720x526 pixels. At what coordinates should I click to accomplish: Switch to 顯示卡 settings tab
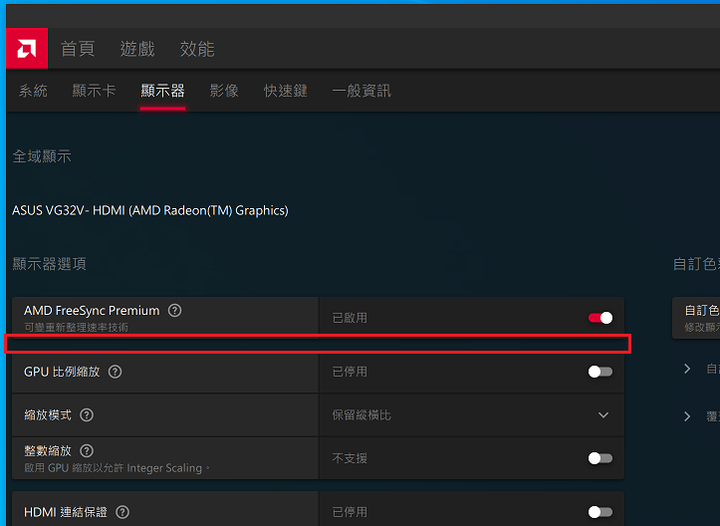point(94,91)
